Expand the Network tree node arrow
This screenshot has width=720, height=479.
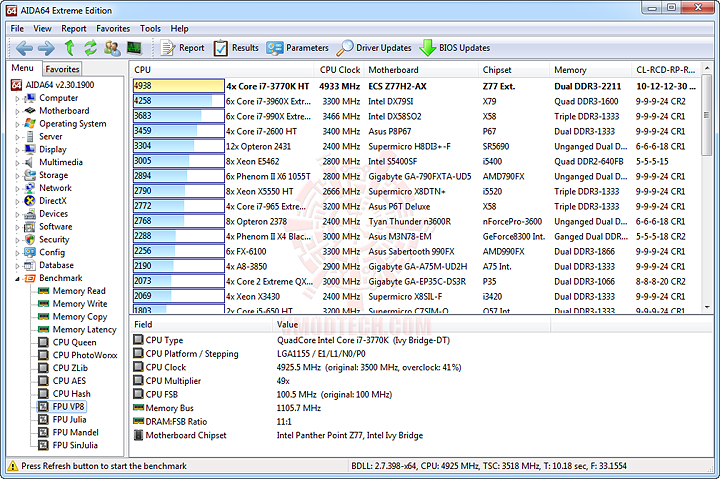(17, 188)
